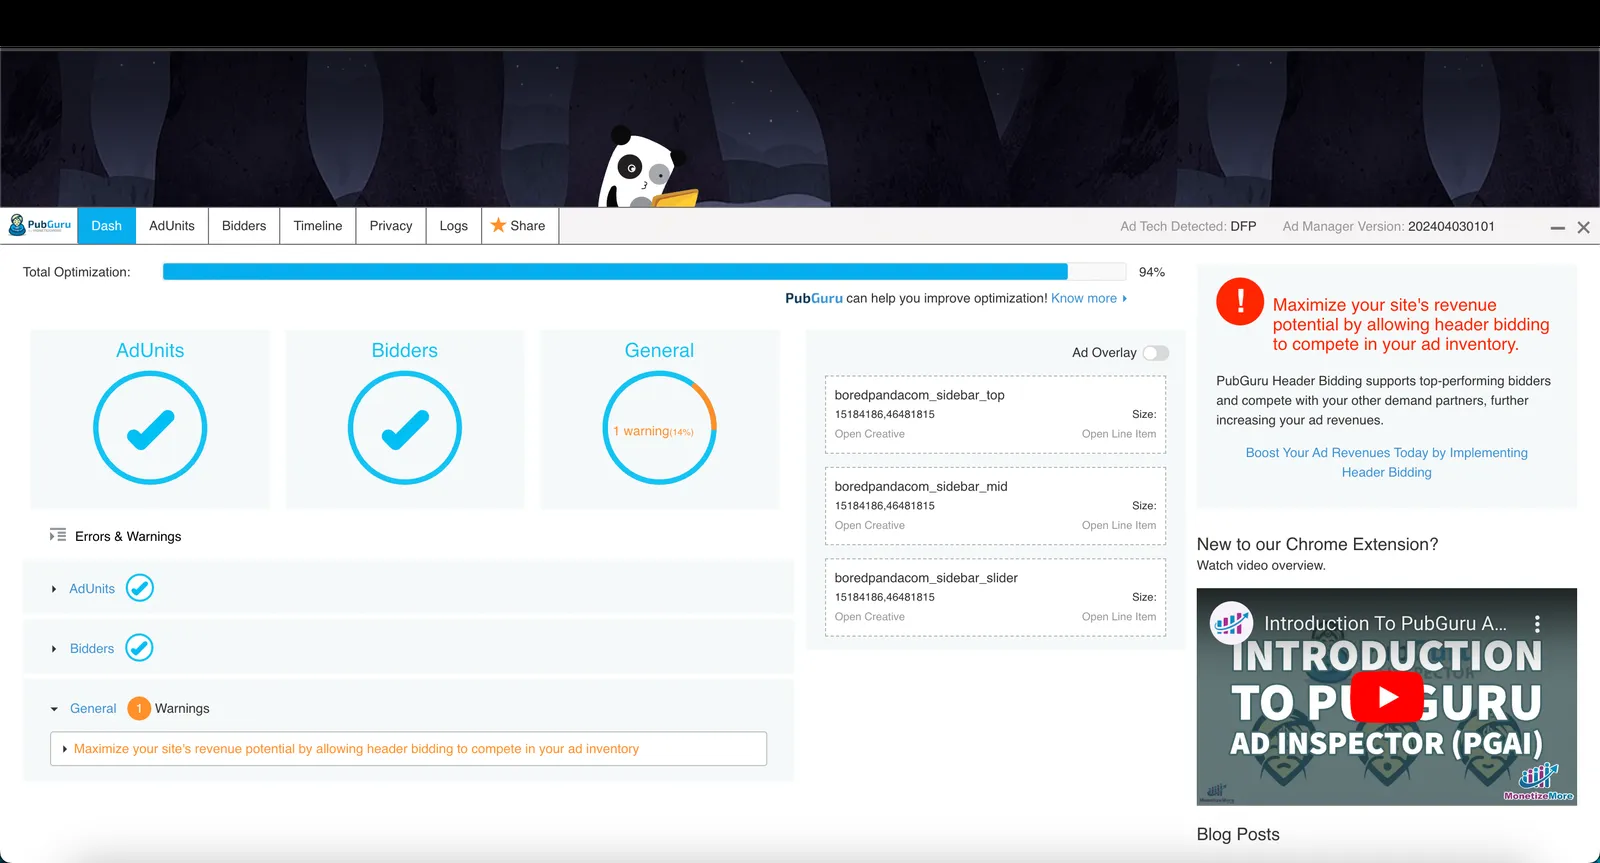Click the AdUnits summary card title
The width and height of the screenshot is (1600, 863).
point(150,350)
